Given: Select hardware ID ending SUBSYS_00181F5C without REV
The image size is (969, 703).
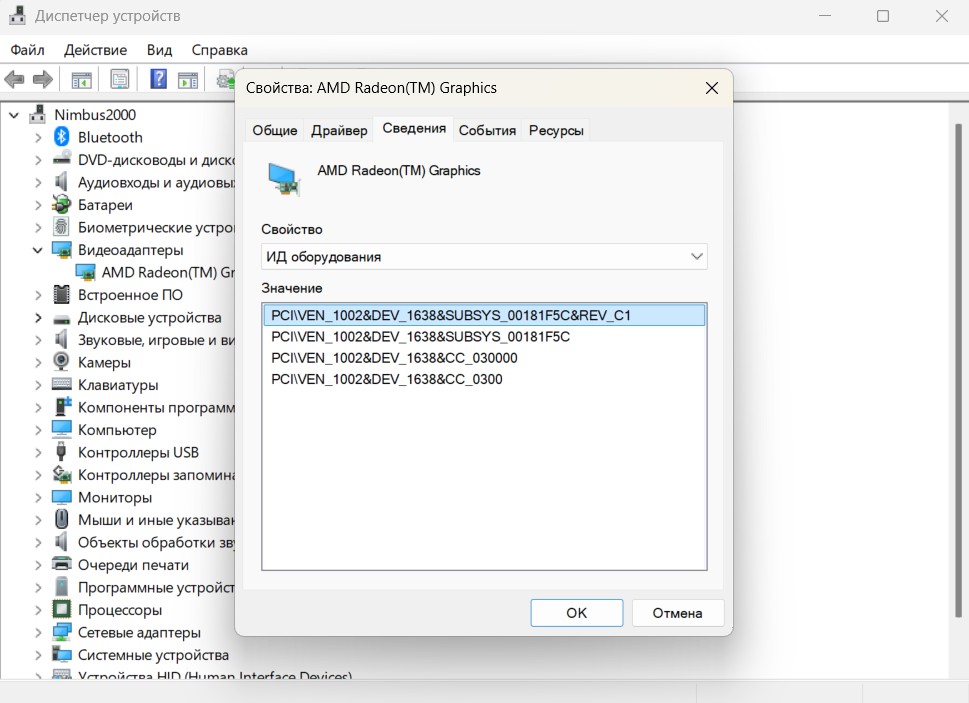Looking at the screenshot, I should point(420,337).
